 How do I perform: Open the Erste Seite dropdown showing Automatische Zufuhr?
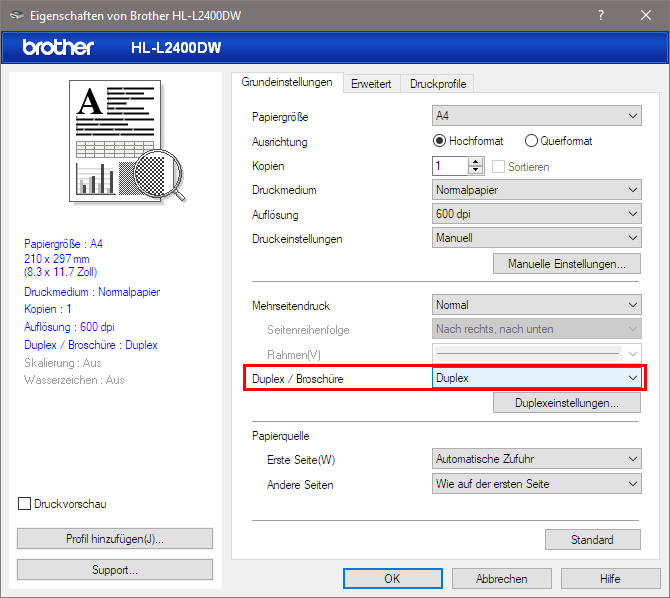click(537, 459)
